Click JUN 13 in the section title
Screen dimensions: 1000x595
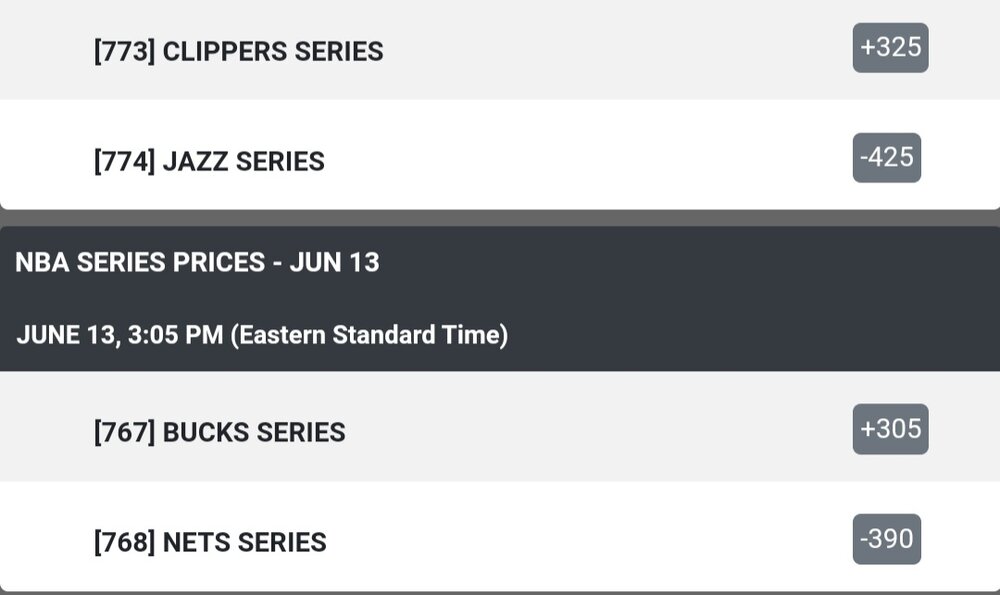tap(334, 263)
